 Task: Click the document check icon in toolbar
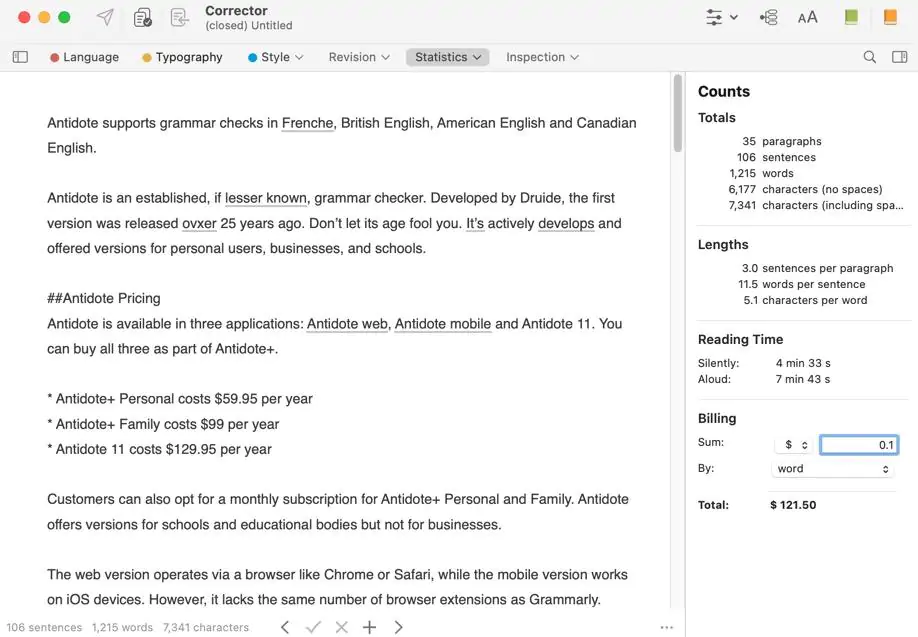(x=142, y=18)
